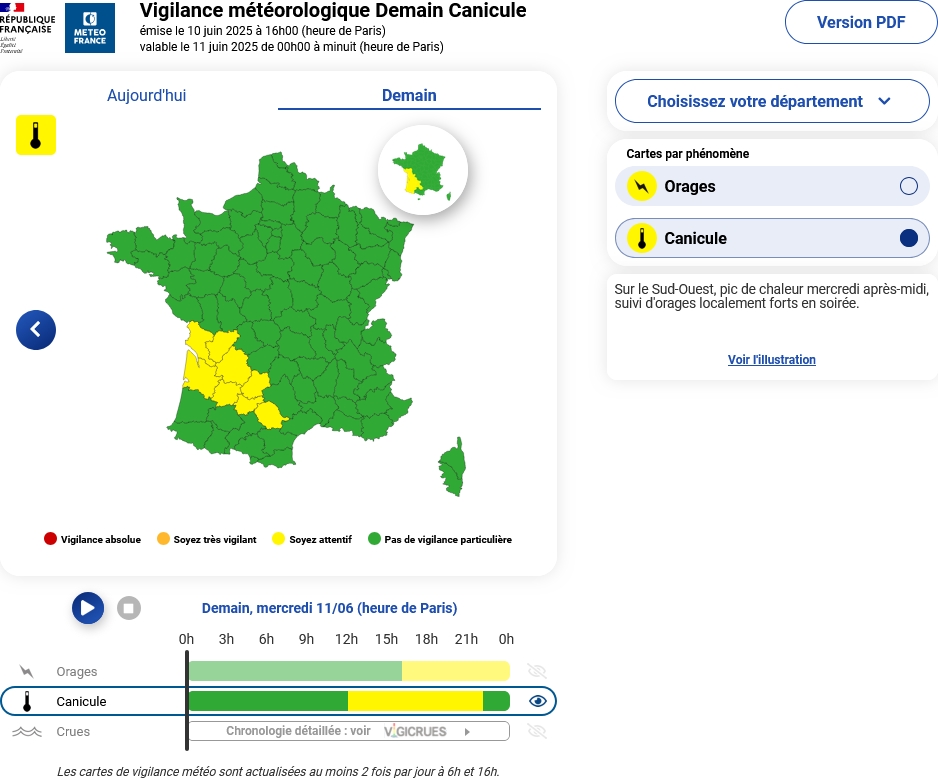938x778 pixels.
Task: Download the Version PDF
Action: (861, 22)
